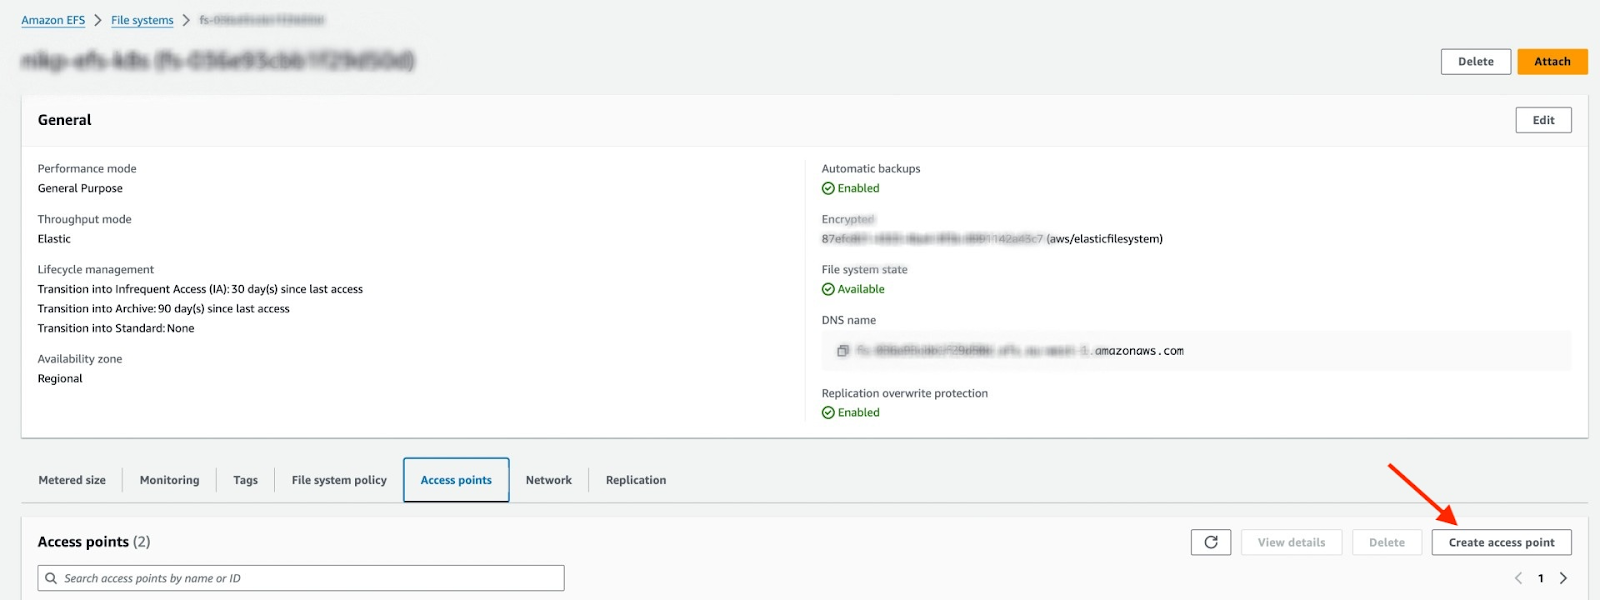This screenshot has width=1600, height=600.
Task: Click the Enabled checkmark under Automatic backups
Action: [x=828, y=188]
